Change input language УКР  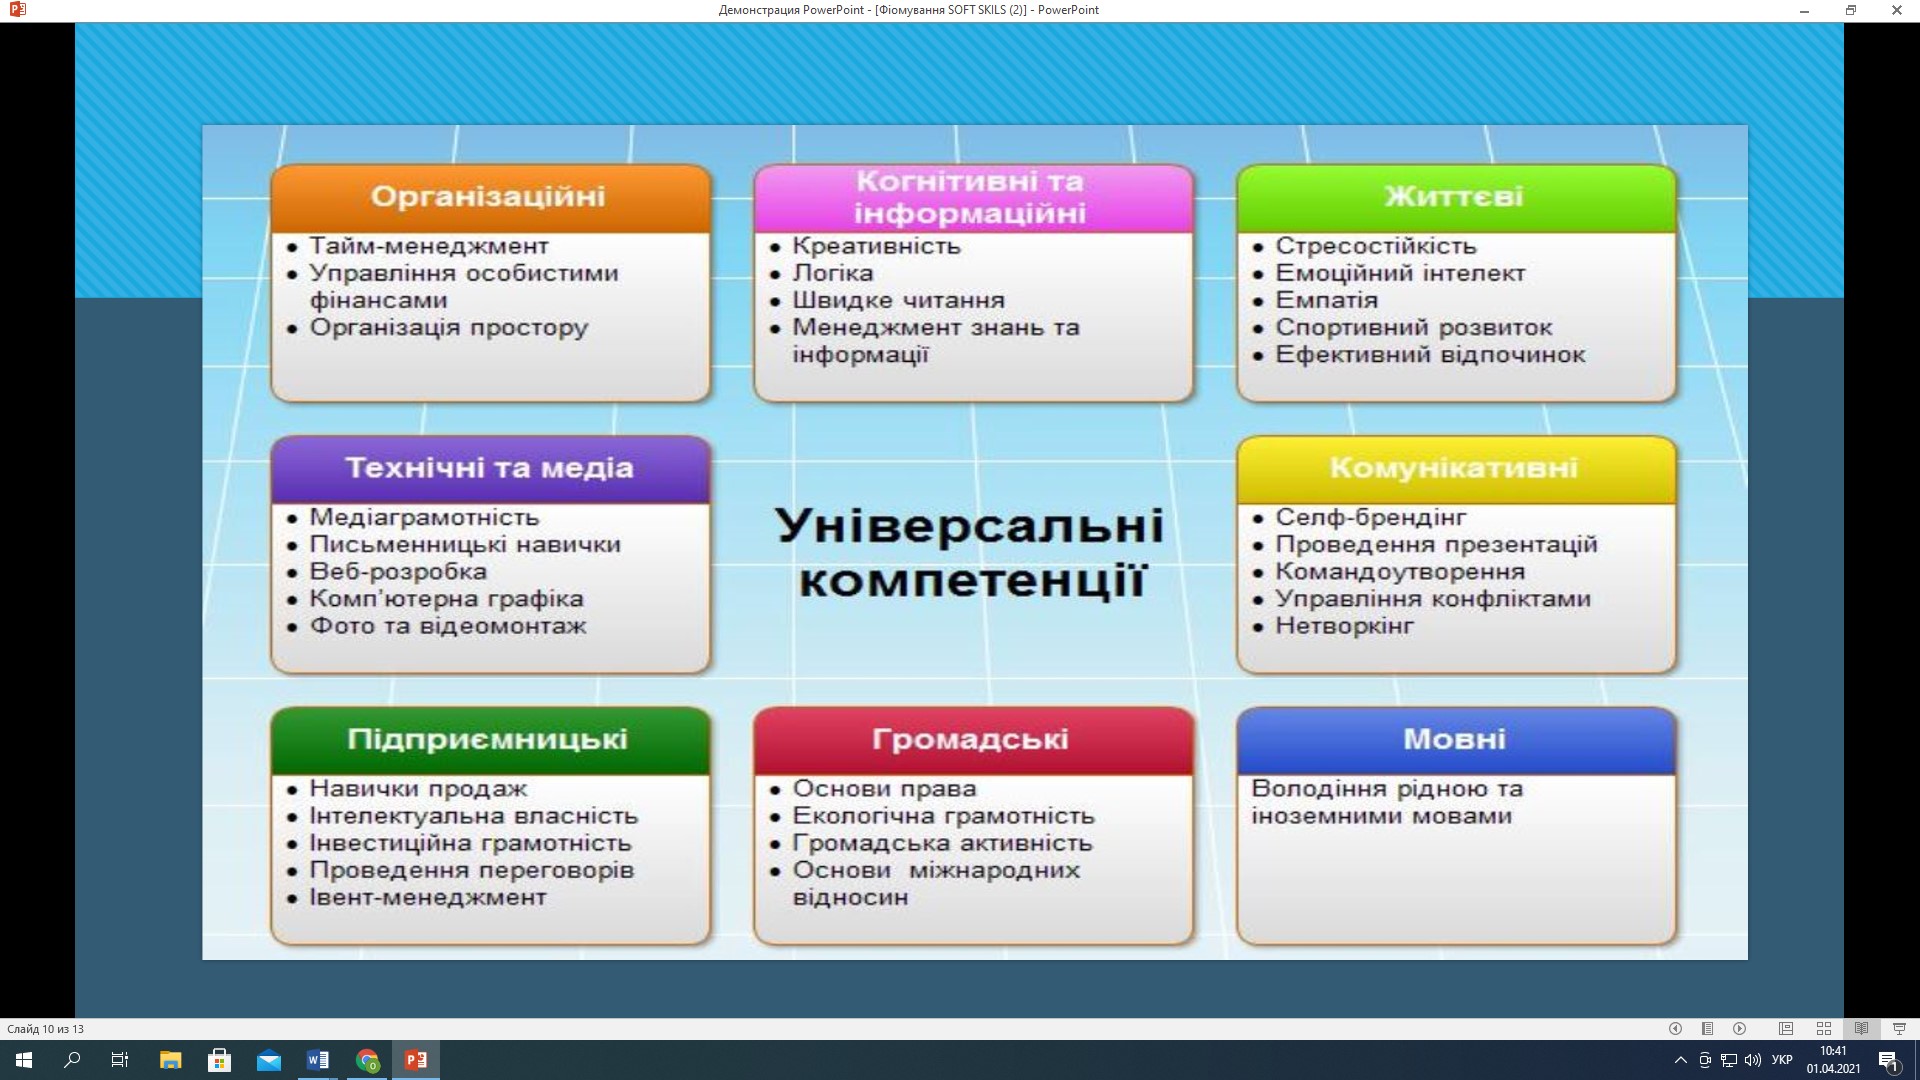coord(1782,1060)
